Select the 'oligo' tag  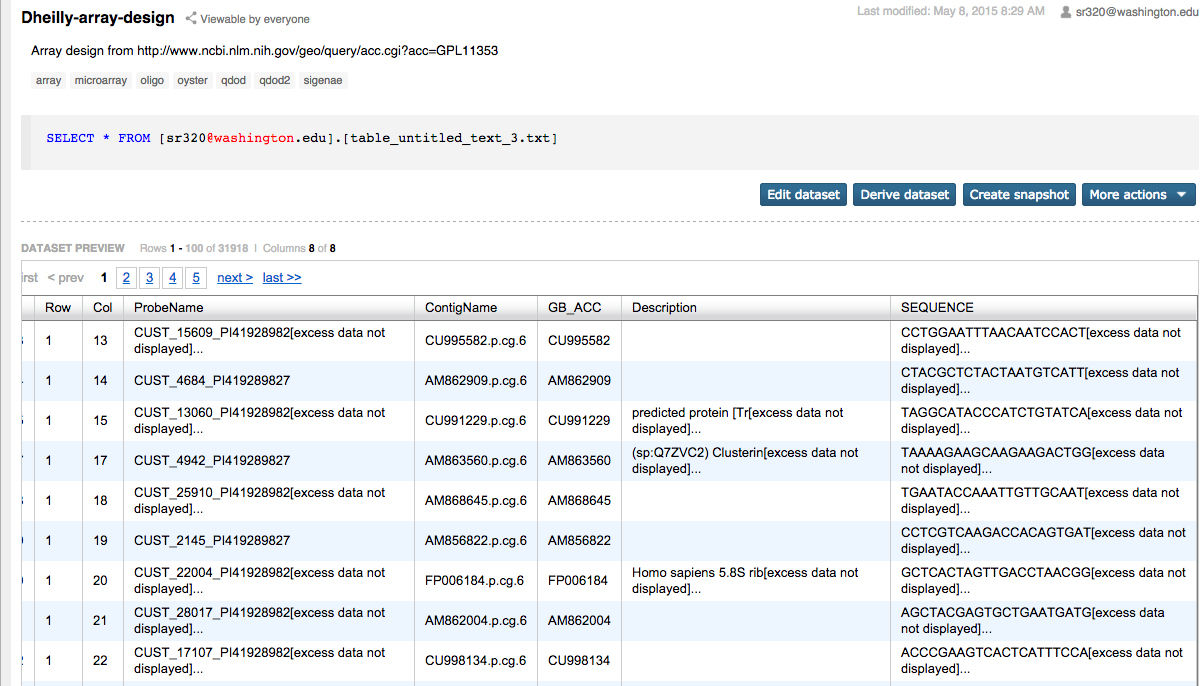click(152, 81)
